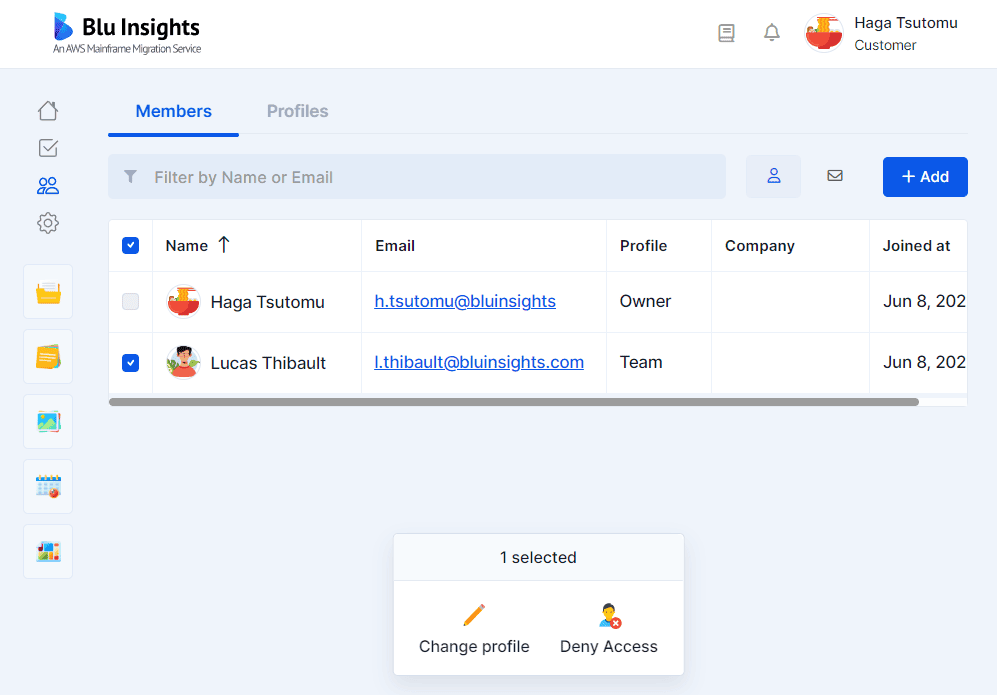This screenshot has height=695, width=997.
Task: Focus the Filter by Name or Email field
Action: click(430, 177)
